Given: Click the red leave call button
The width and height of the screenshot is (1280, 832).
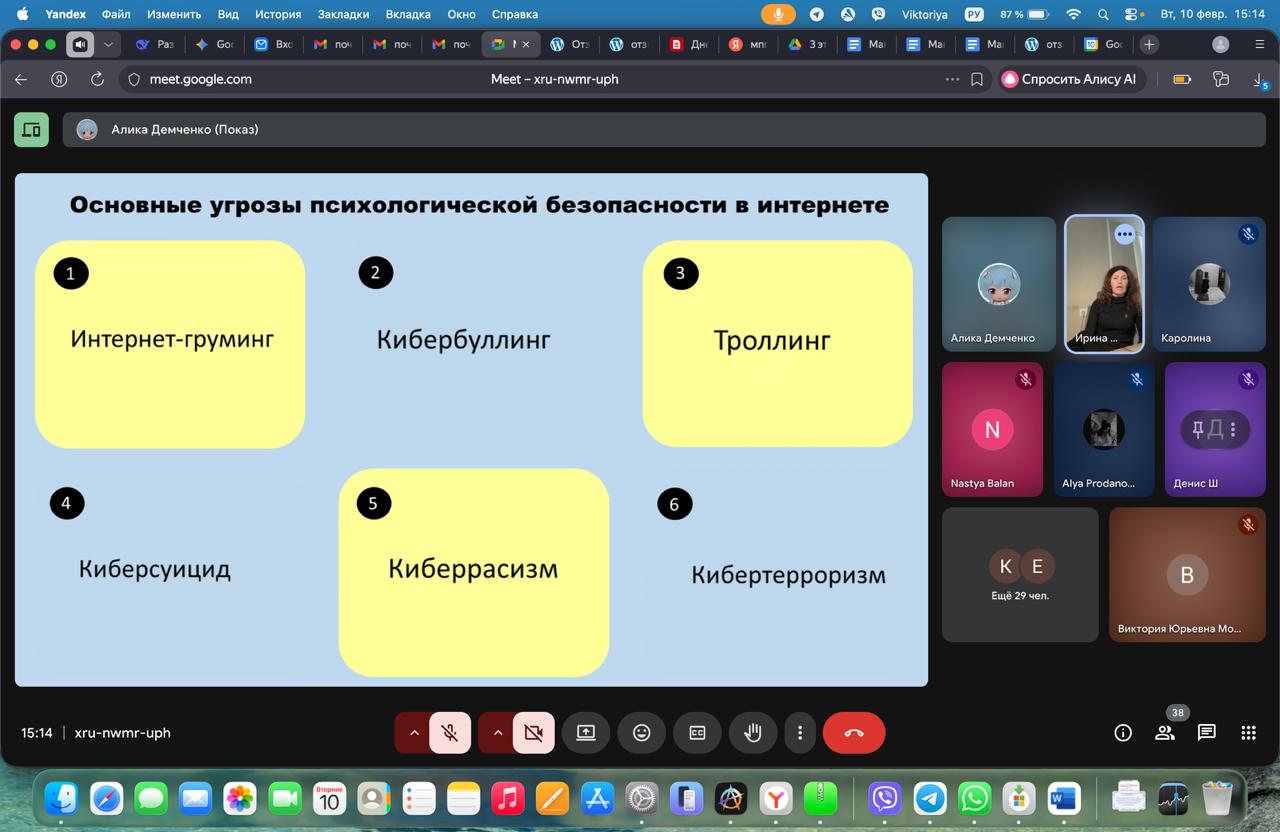Looking at the screenshot, I should tap(853, 733).
